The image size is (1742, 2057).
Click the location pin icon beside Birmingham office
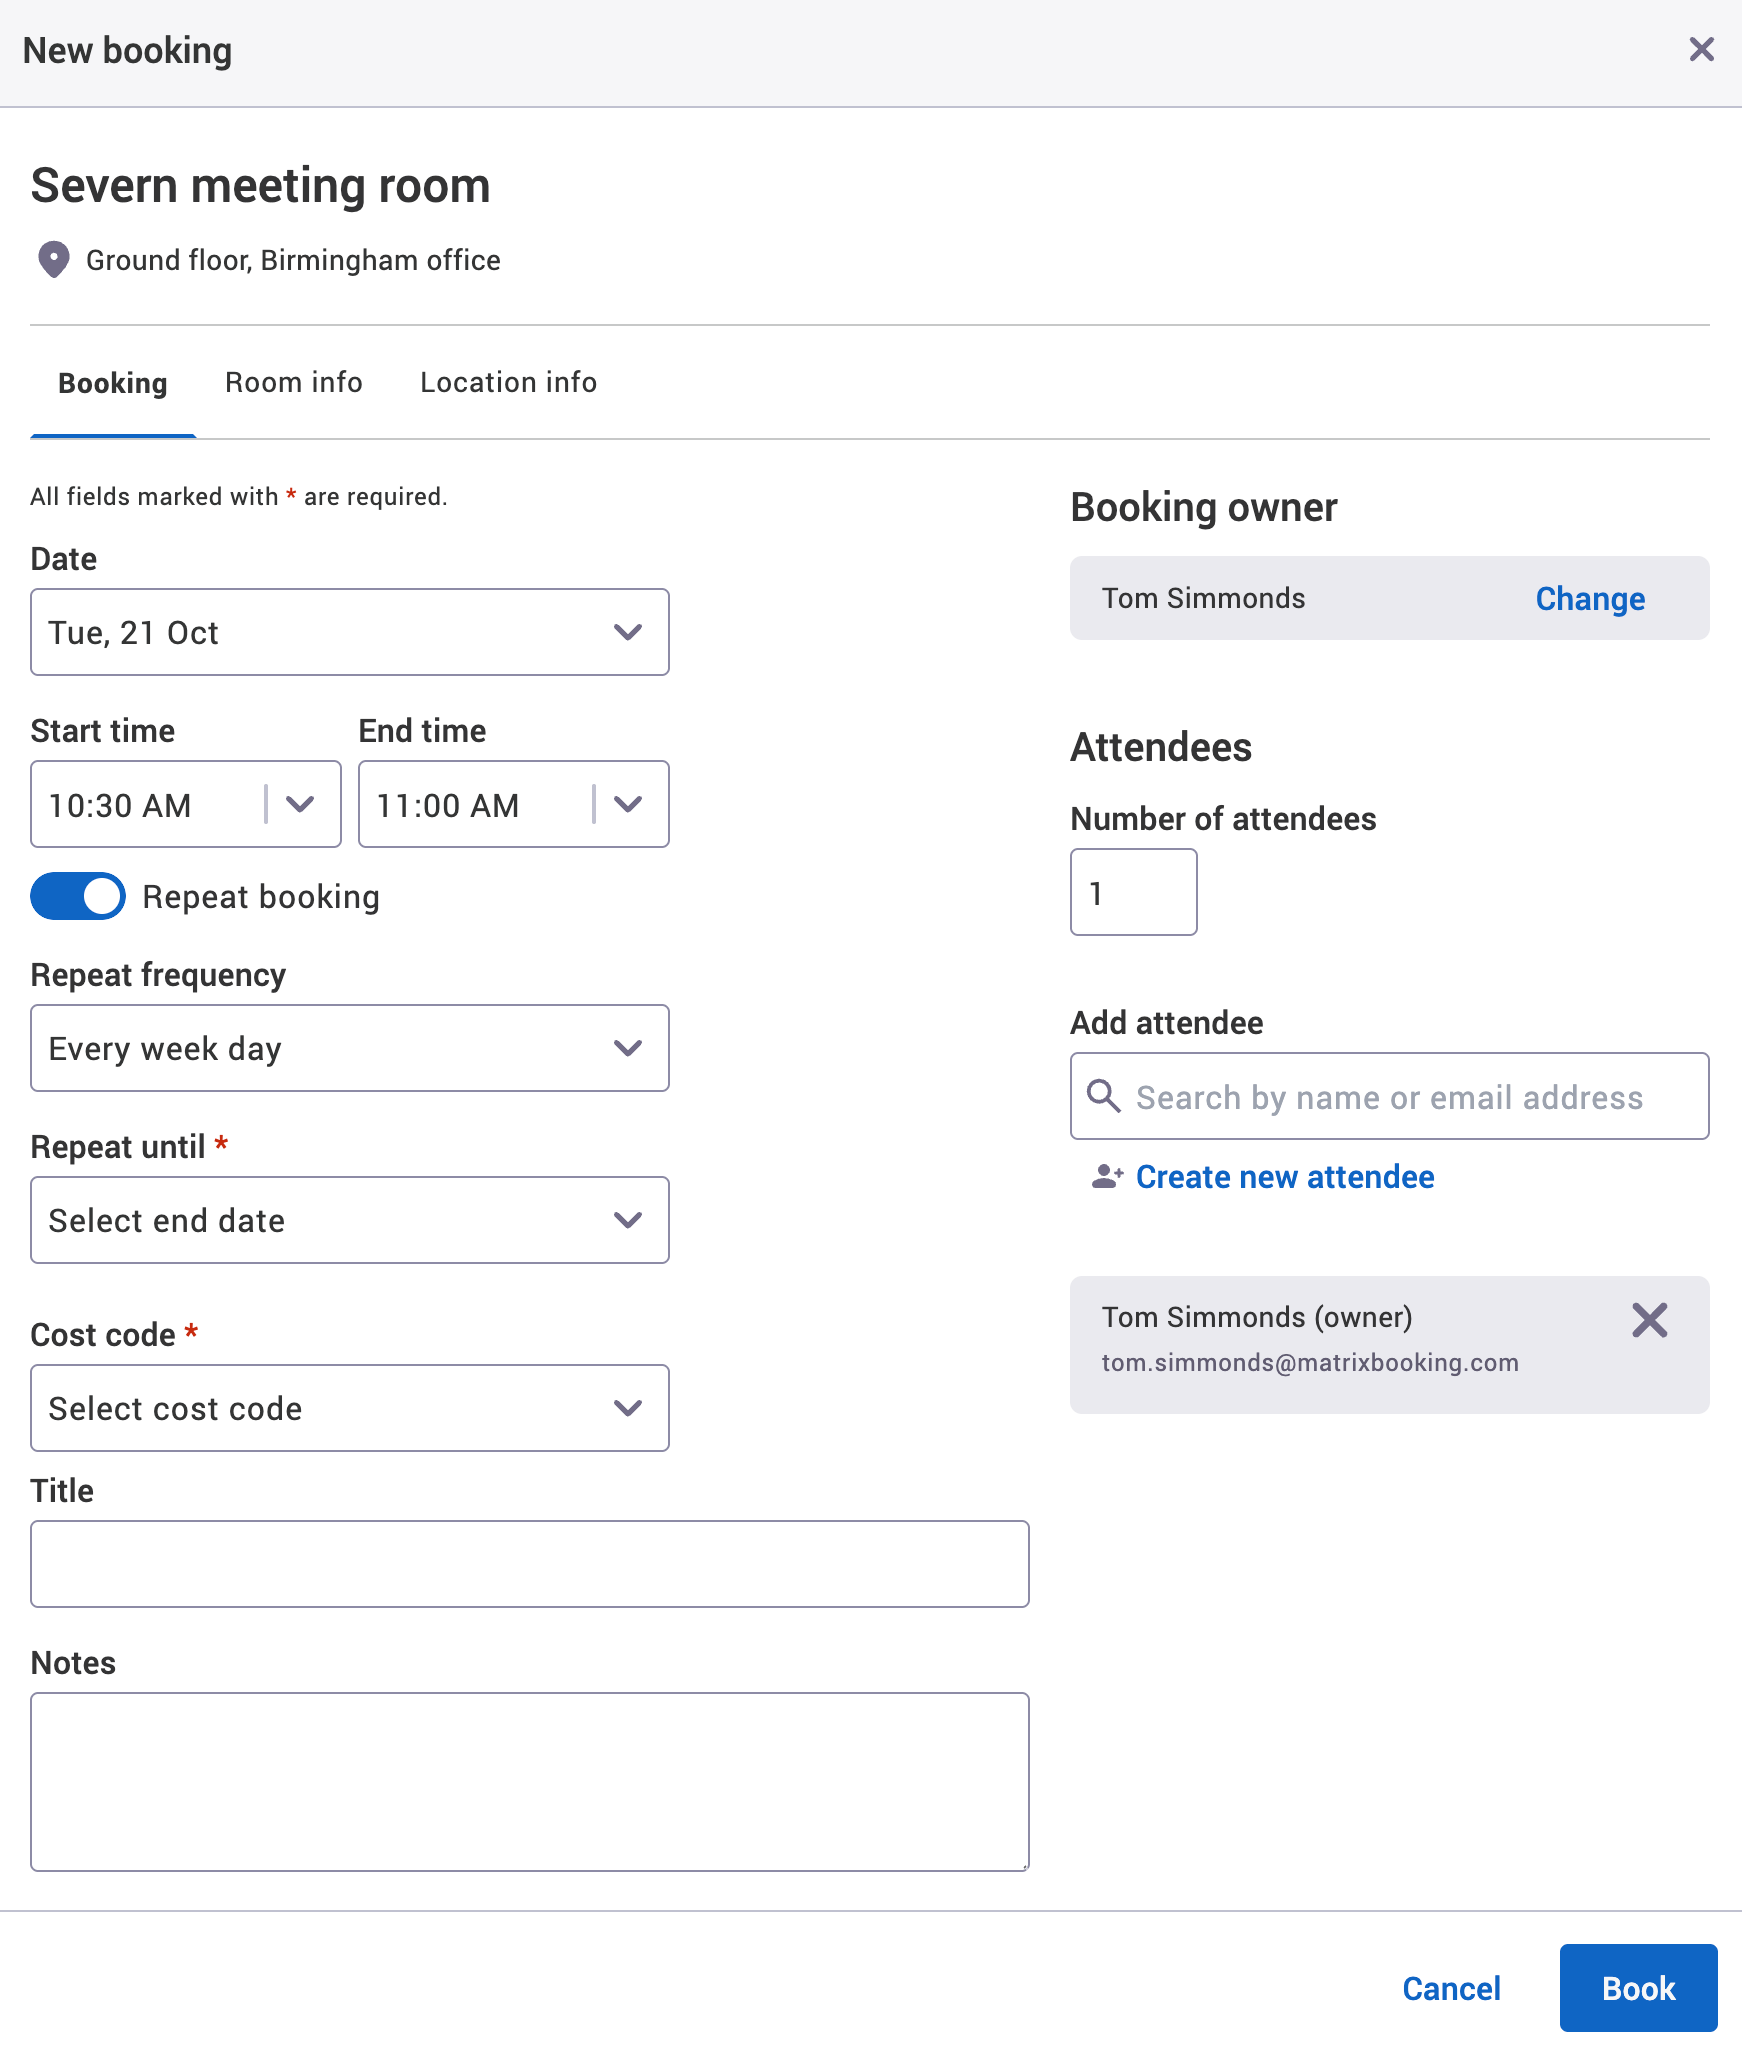pyautogui.click(x=52, y=260)
